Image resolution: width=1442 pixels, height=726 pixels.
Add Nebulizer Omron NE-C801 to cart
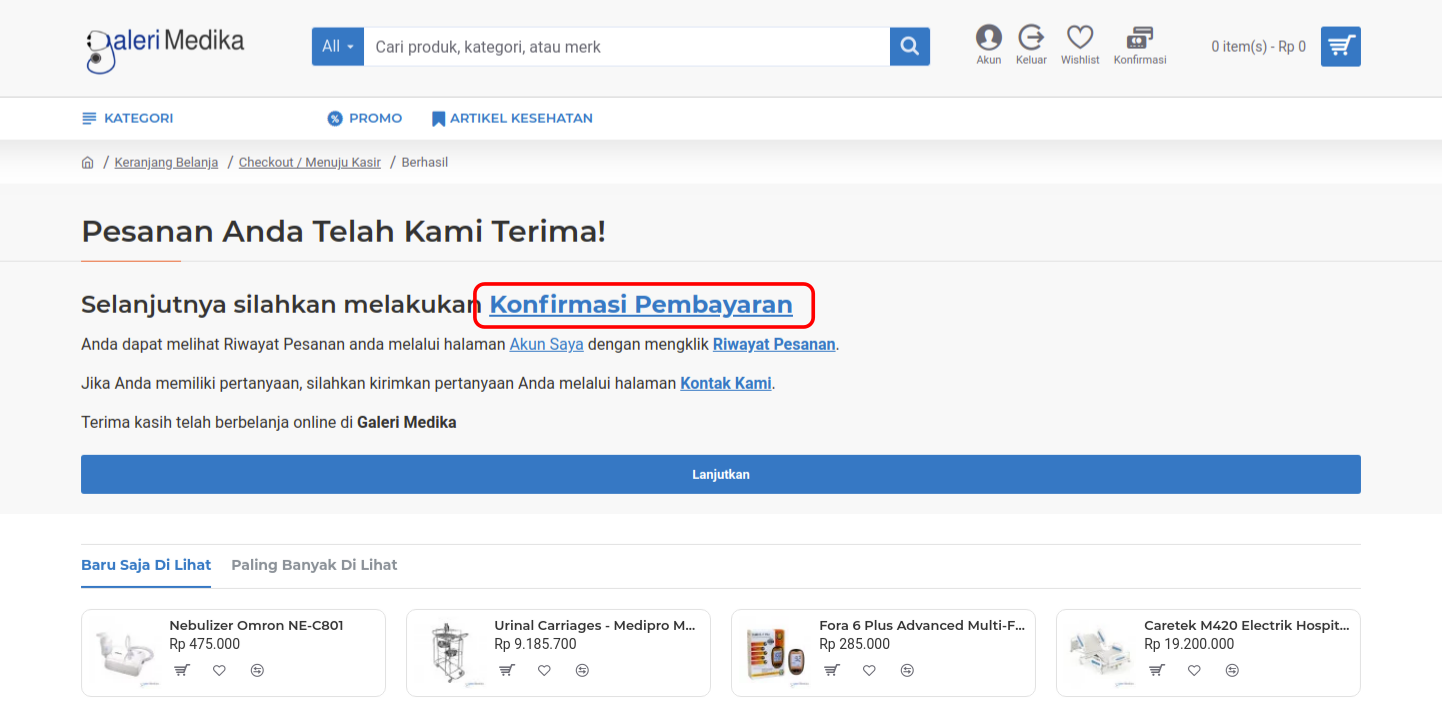[x=181, y=670]
